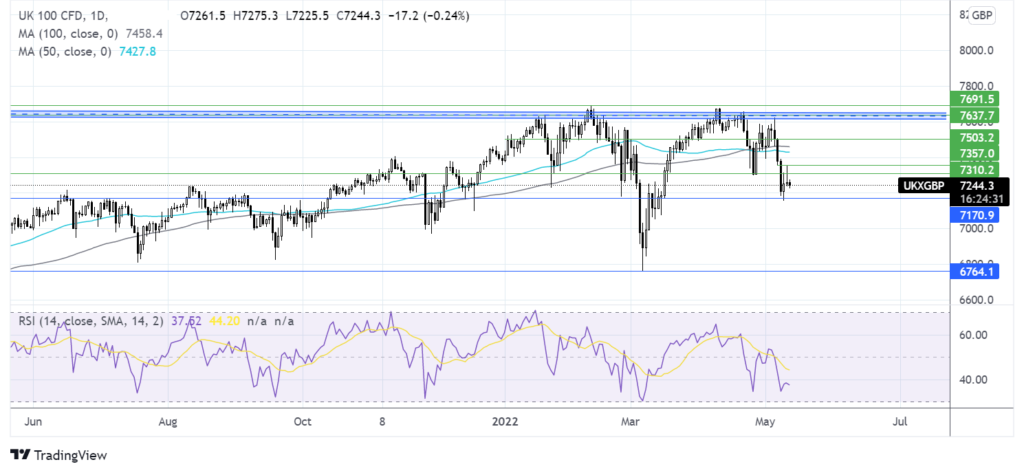
Task: Click the 7170.9 blue price label
Action: (x=972, y=214)
